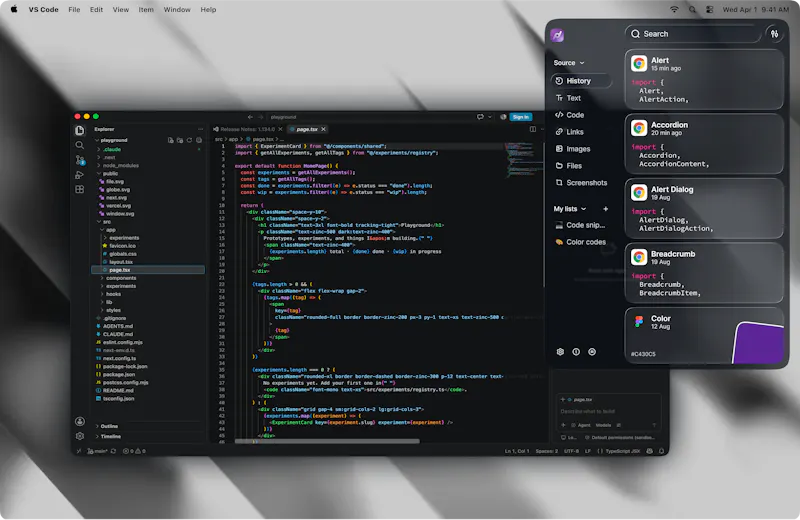The image size is (800, 520).
Task: Open the Manage gear in the VS Code activity bar
Action: click(80, 436)
